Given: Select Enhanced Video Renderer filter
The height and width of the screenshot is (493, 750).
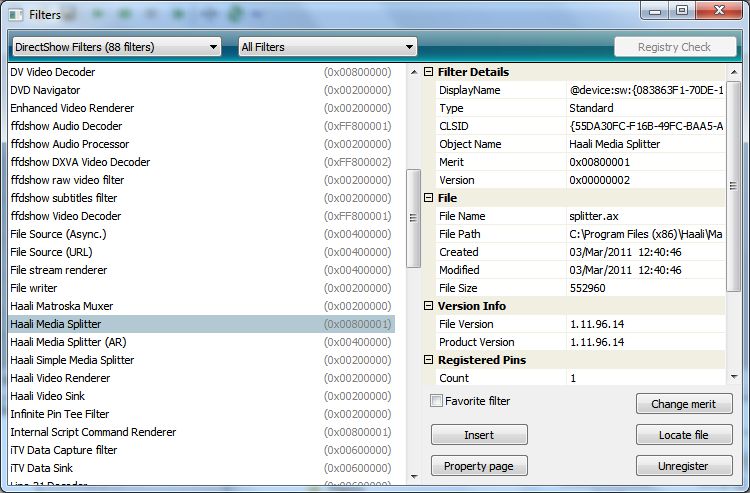Looking at the screenshot, I should (201, 108).
